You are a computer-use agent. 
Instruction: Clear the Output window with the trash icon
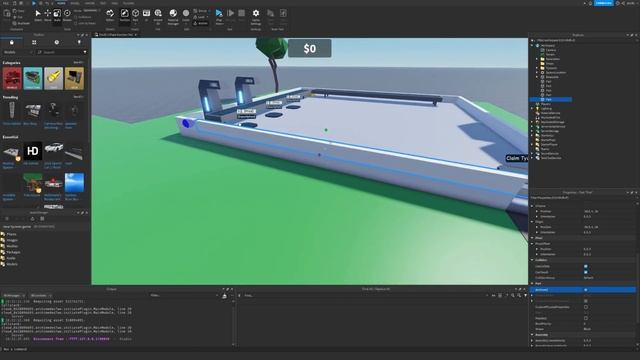224,296
